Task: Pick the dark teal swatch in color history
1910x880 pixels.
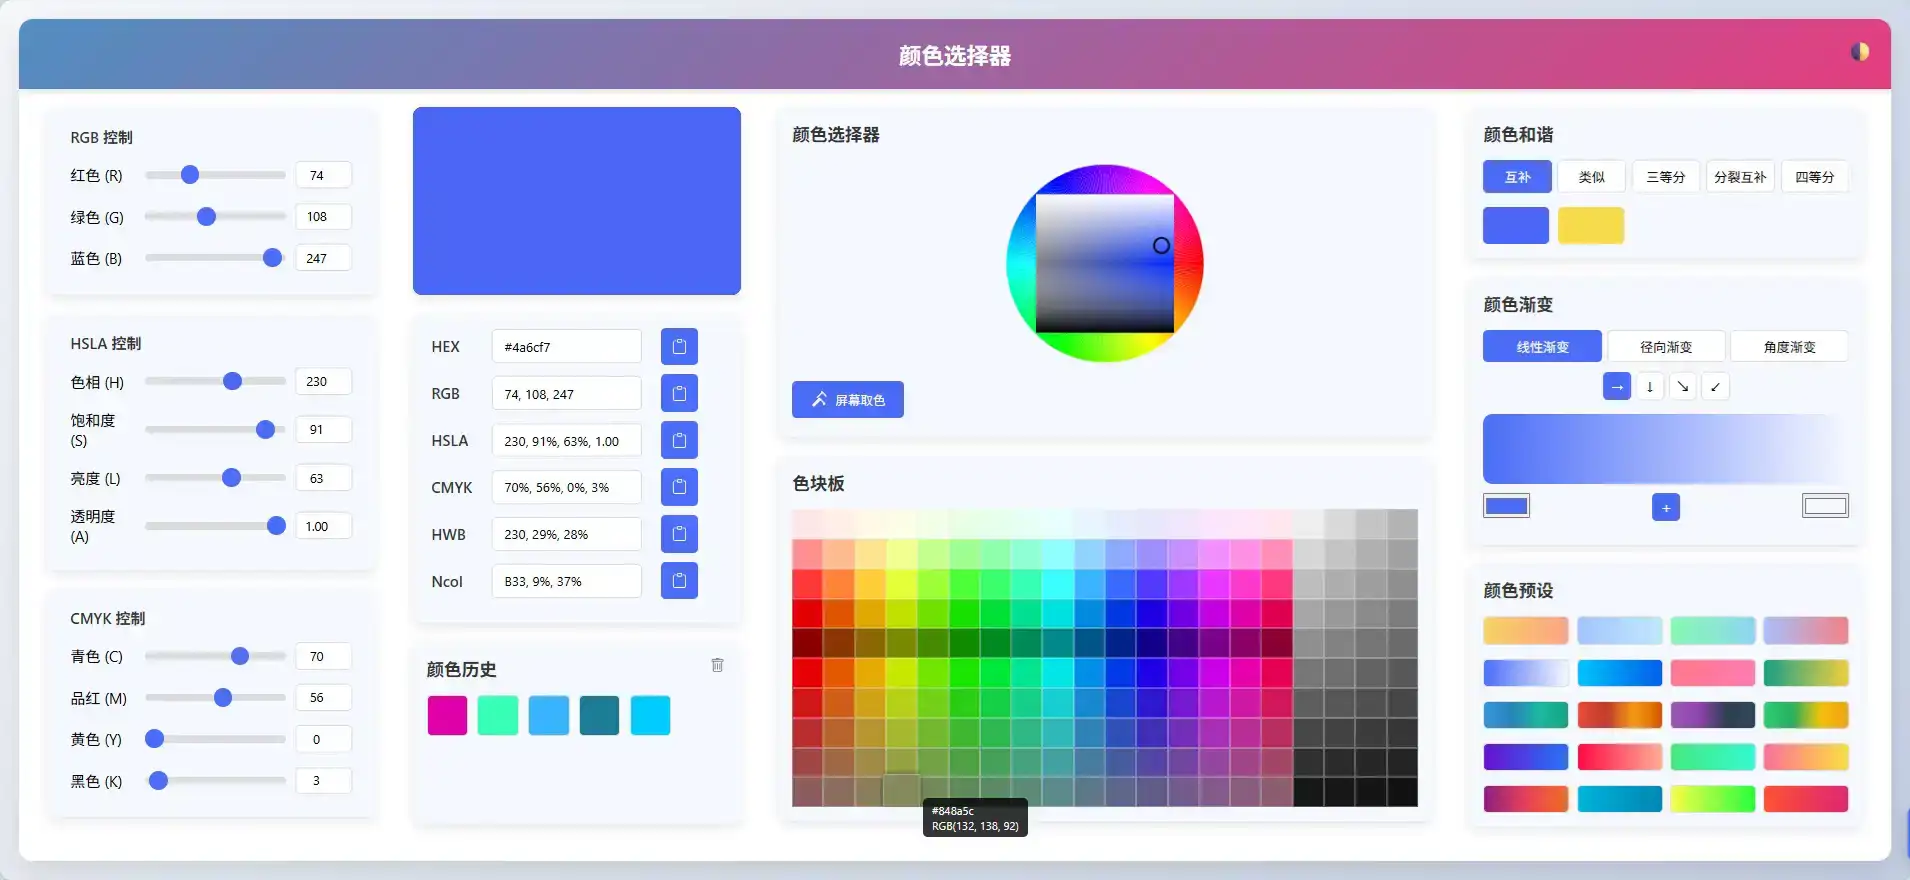Action: [x=599, y=715]
